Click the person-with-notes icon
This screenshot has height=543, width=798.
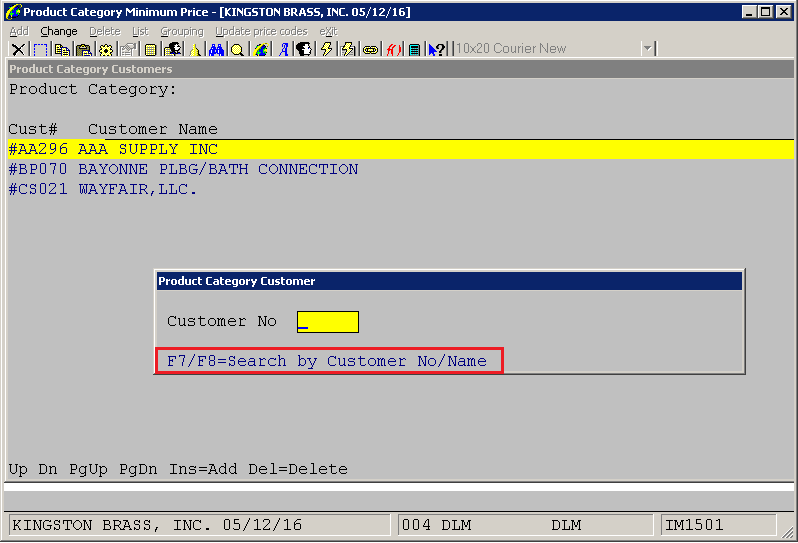[173, 49]
